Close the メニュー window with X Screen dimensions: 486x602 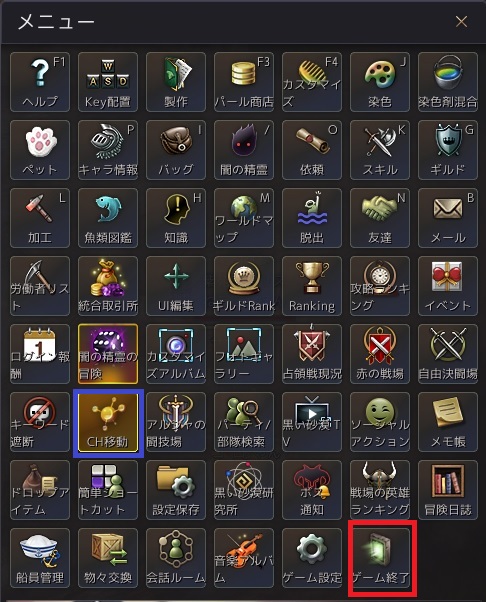[461, 22]
